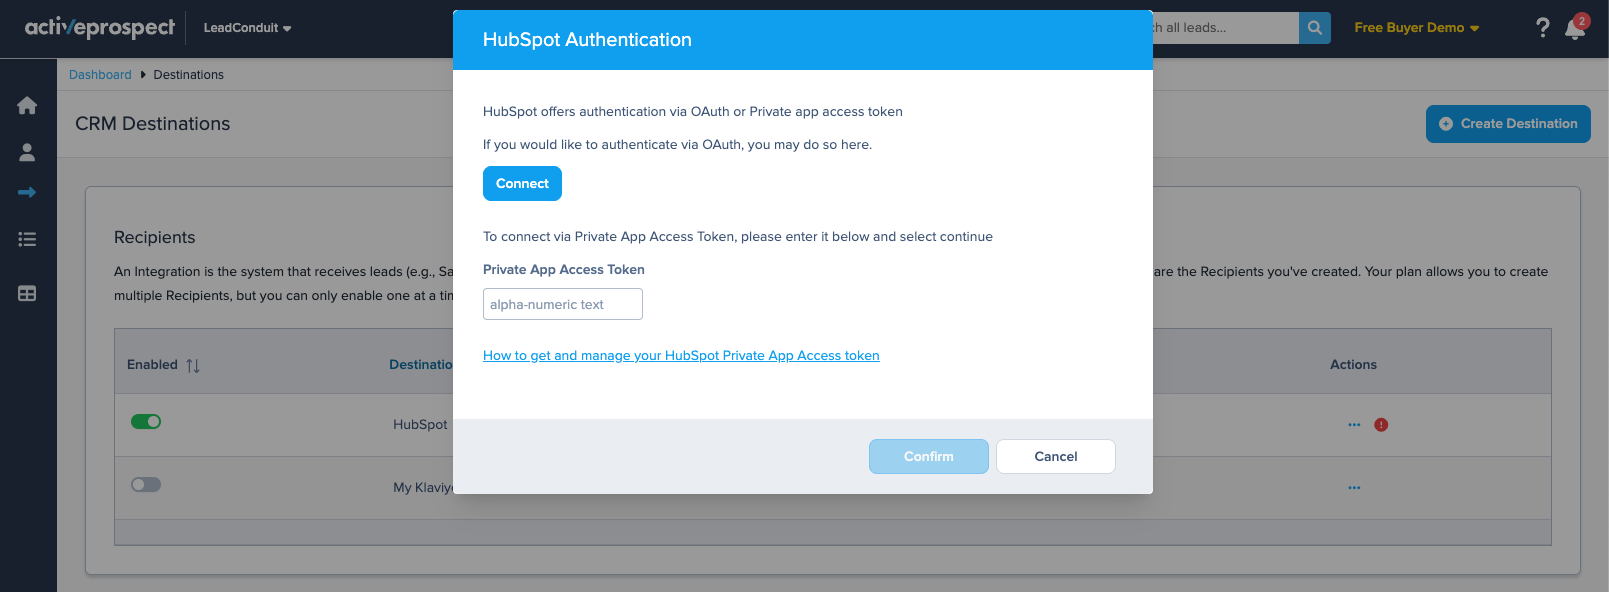Click the Connect button for OAuth
The width and height of the screenshot is (1609, 592).
click(x=522, y=184)
